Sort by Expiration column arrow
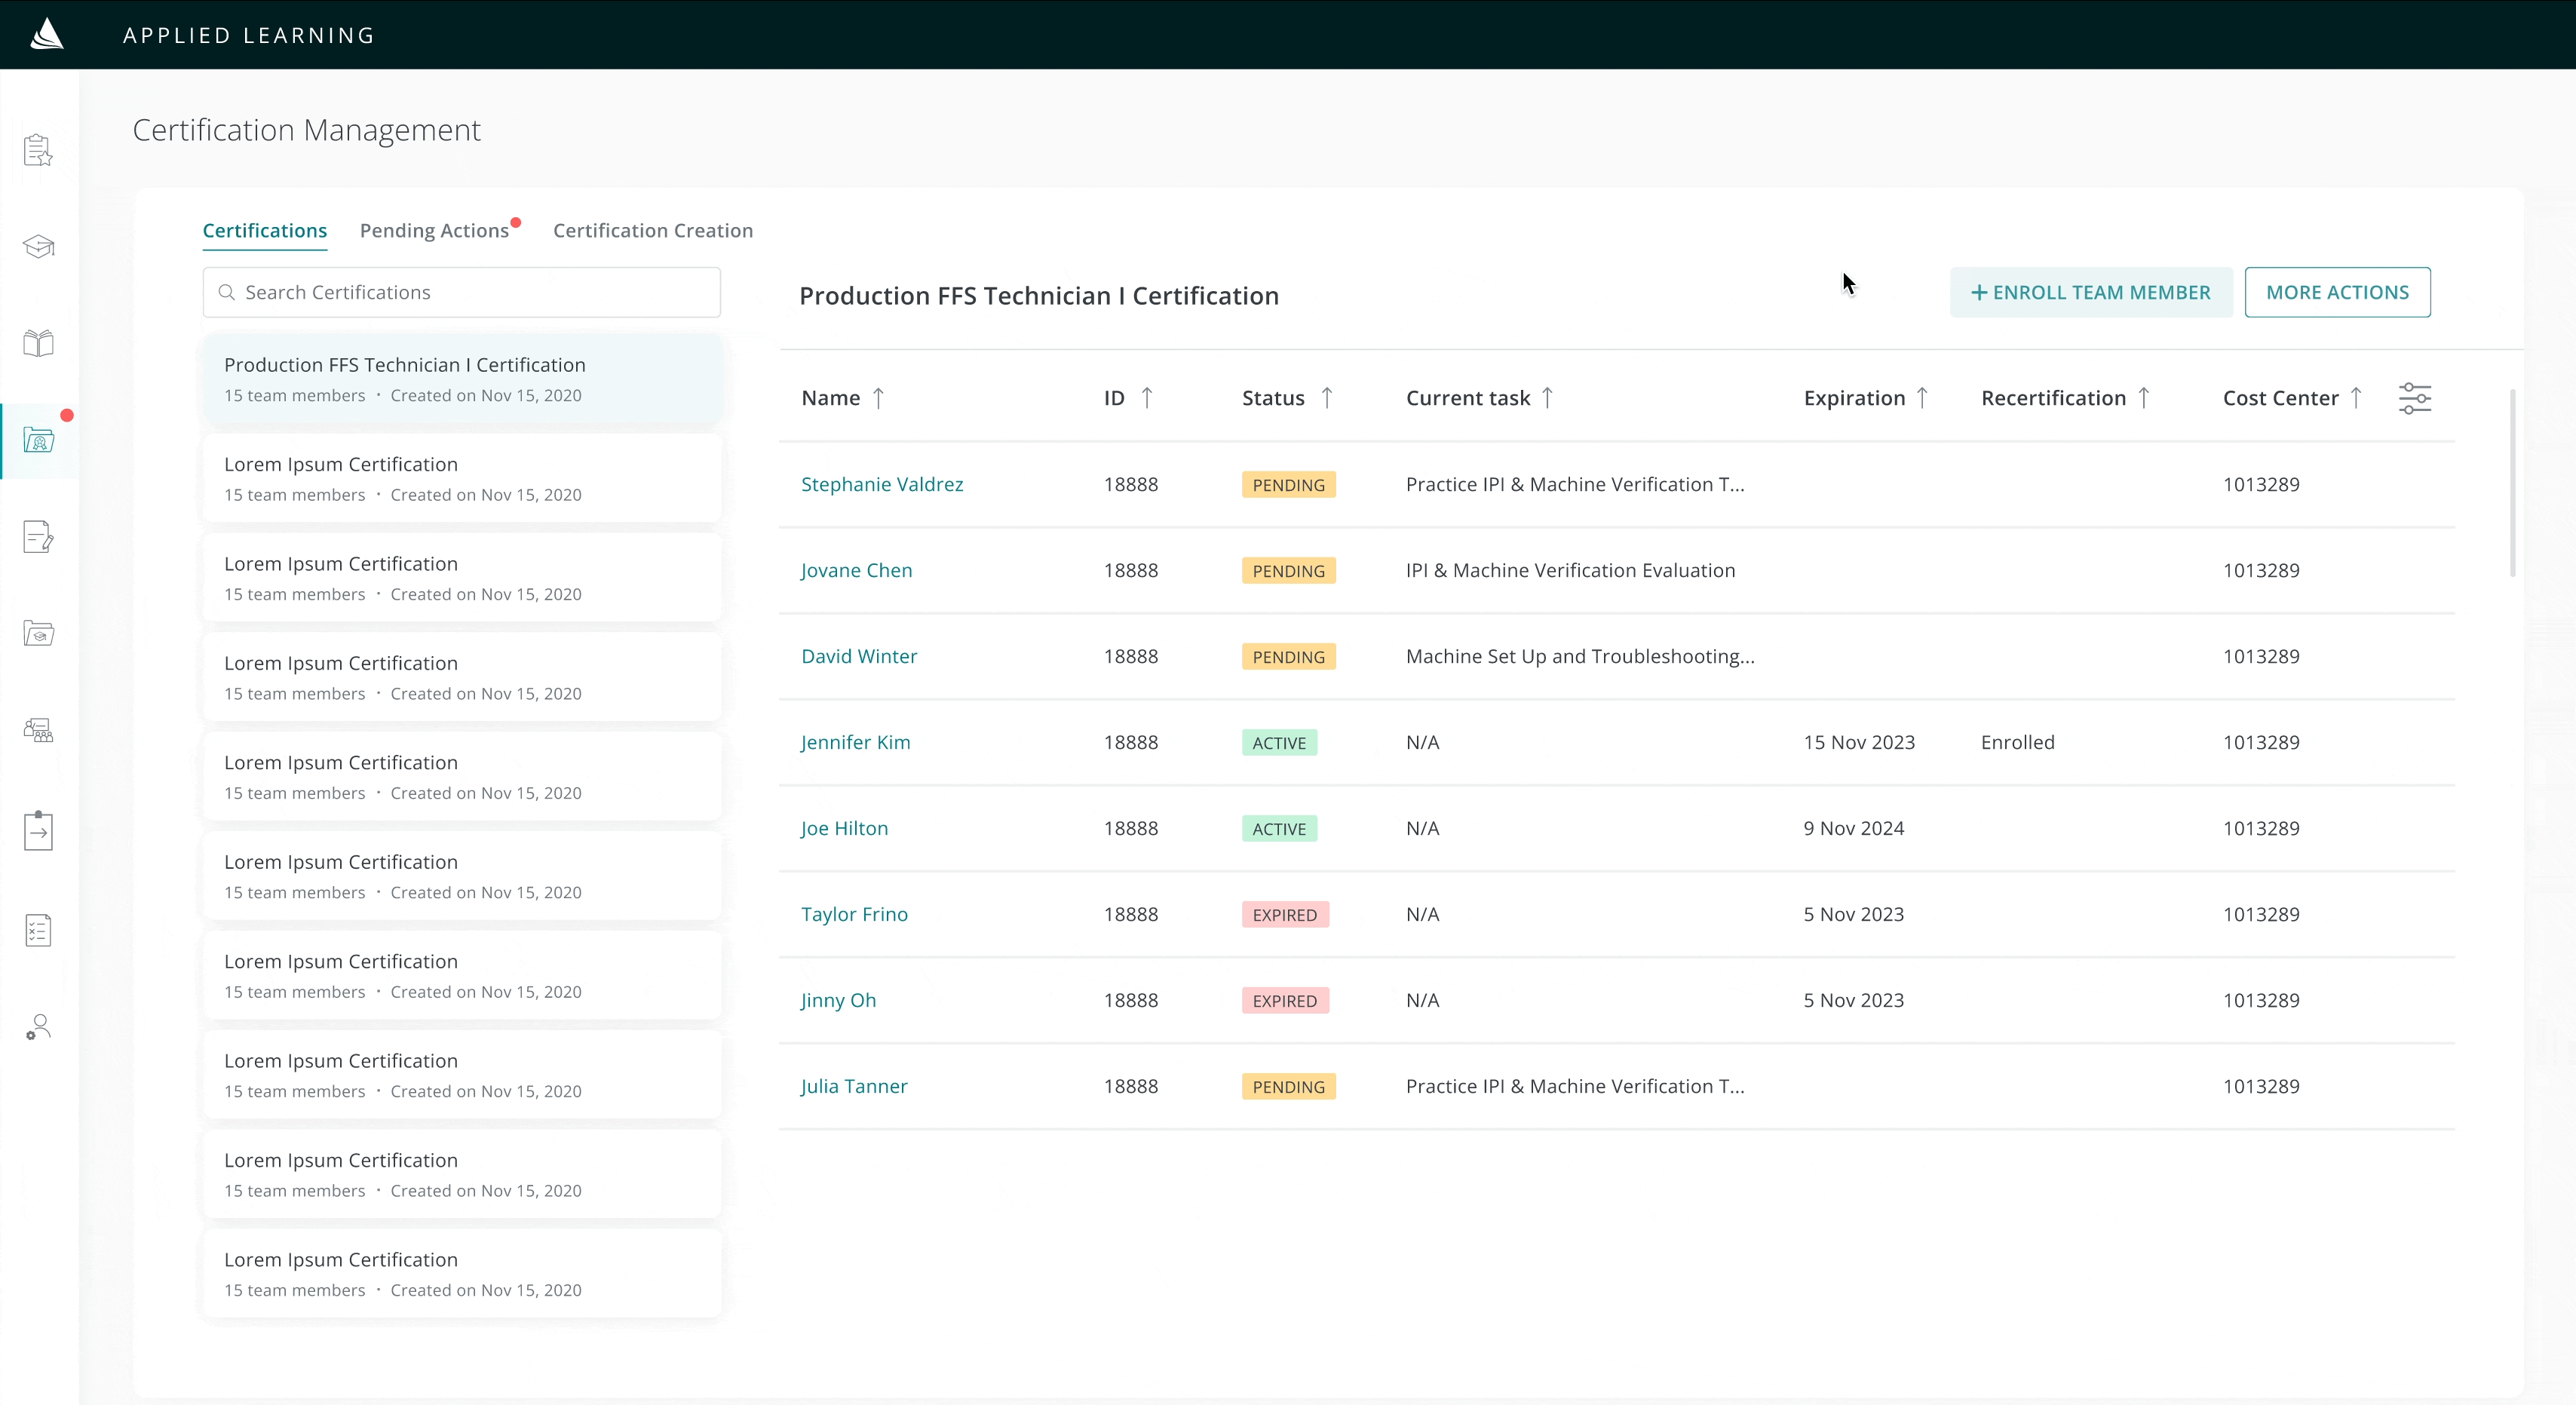Image resolution: width=2576 pixels, height=1405 pixels. point(1921,398)
